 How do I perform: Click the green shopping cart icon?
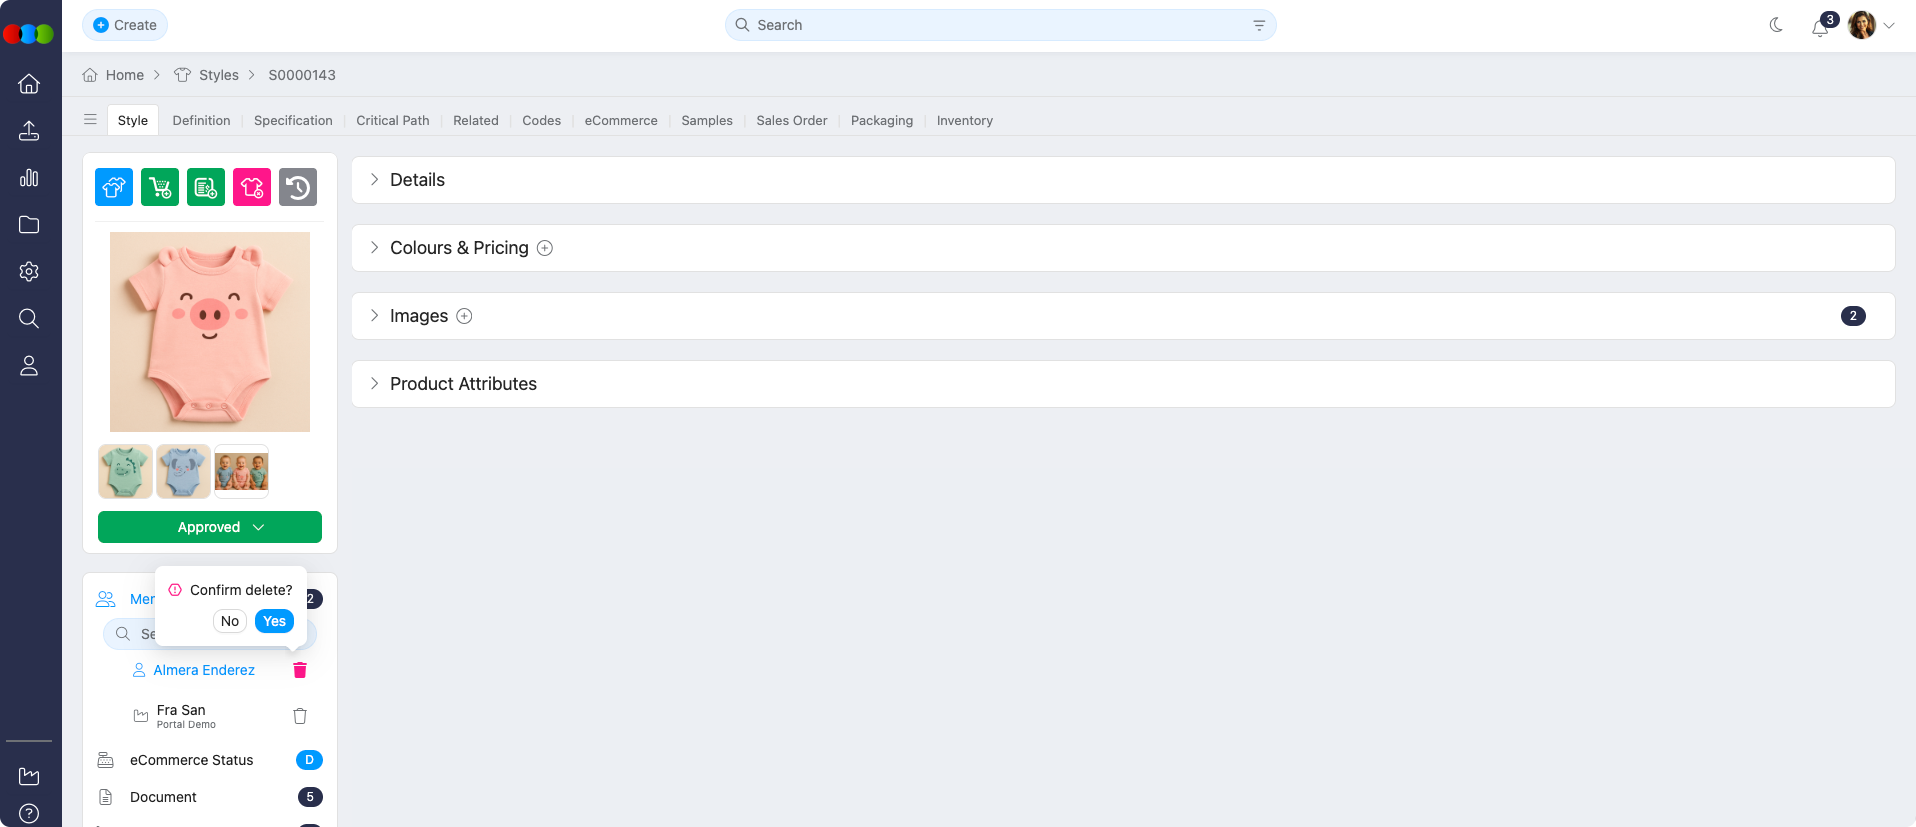[x=160, y=187]
